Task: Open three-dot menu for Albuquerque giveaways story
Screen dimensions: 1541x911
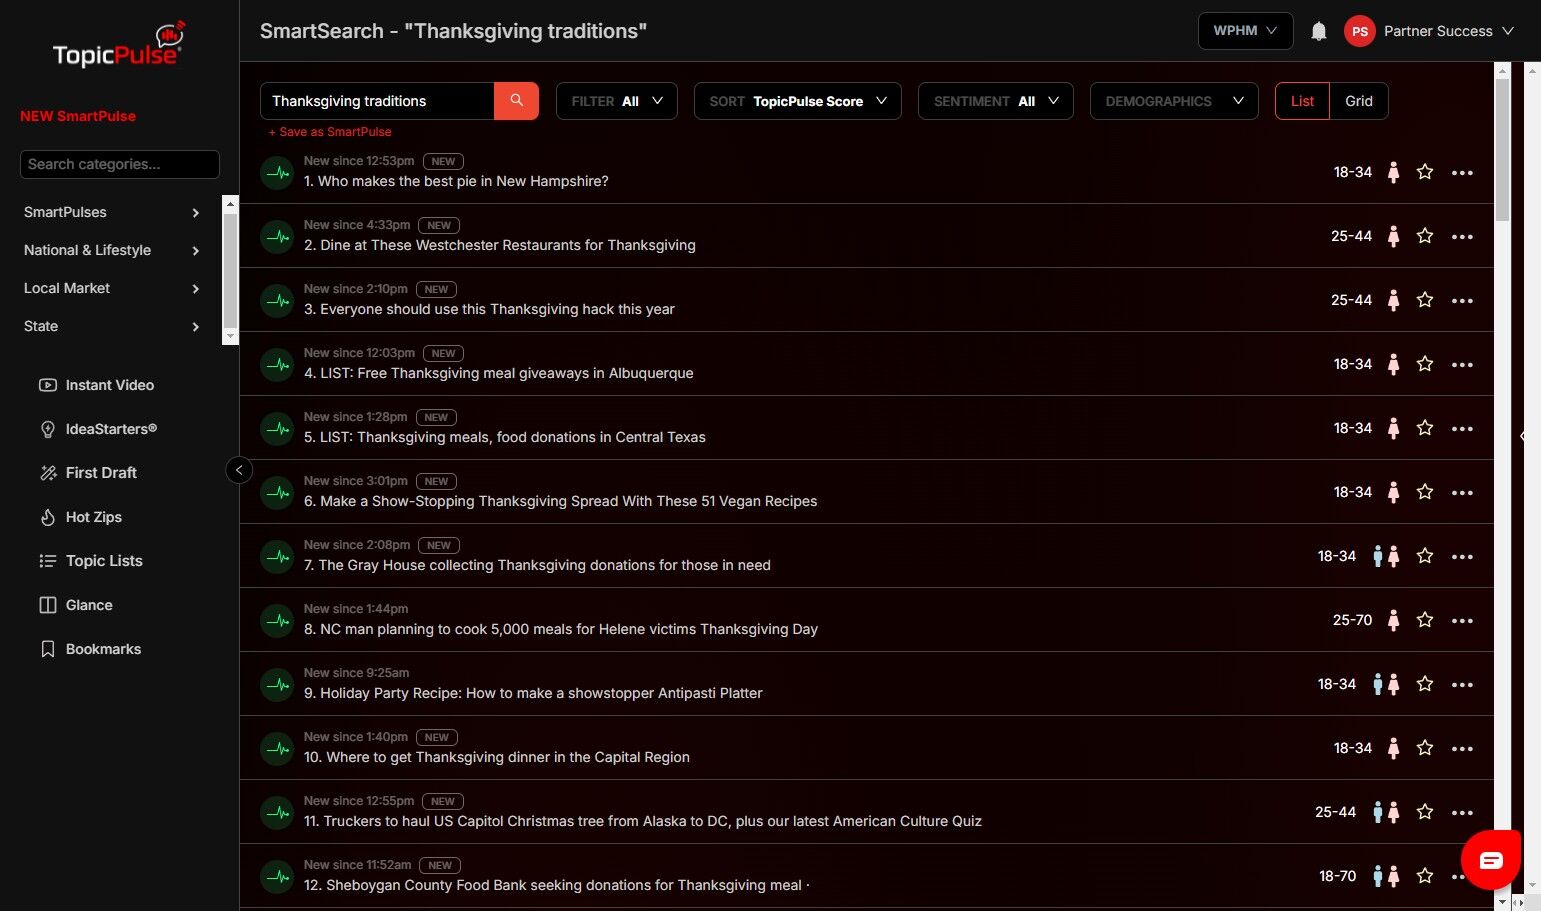Action: click(1462, 365)
